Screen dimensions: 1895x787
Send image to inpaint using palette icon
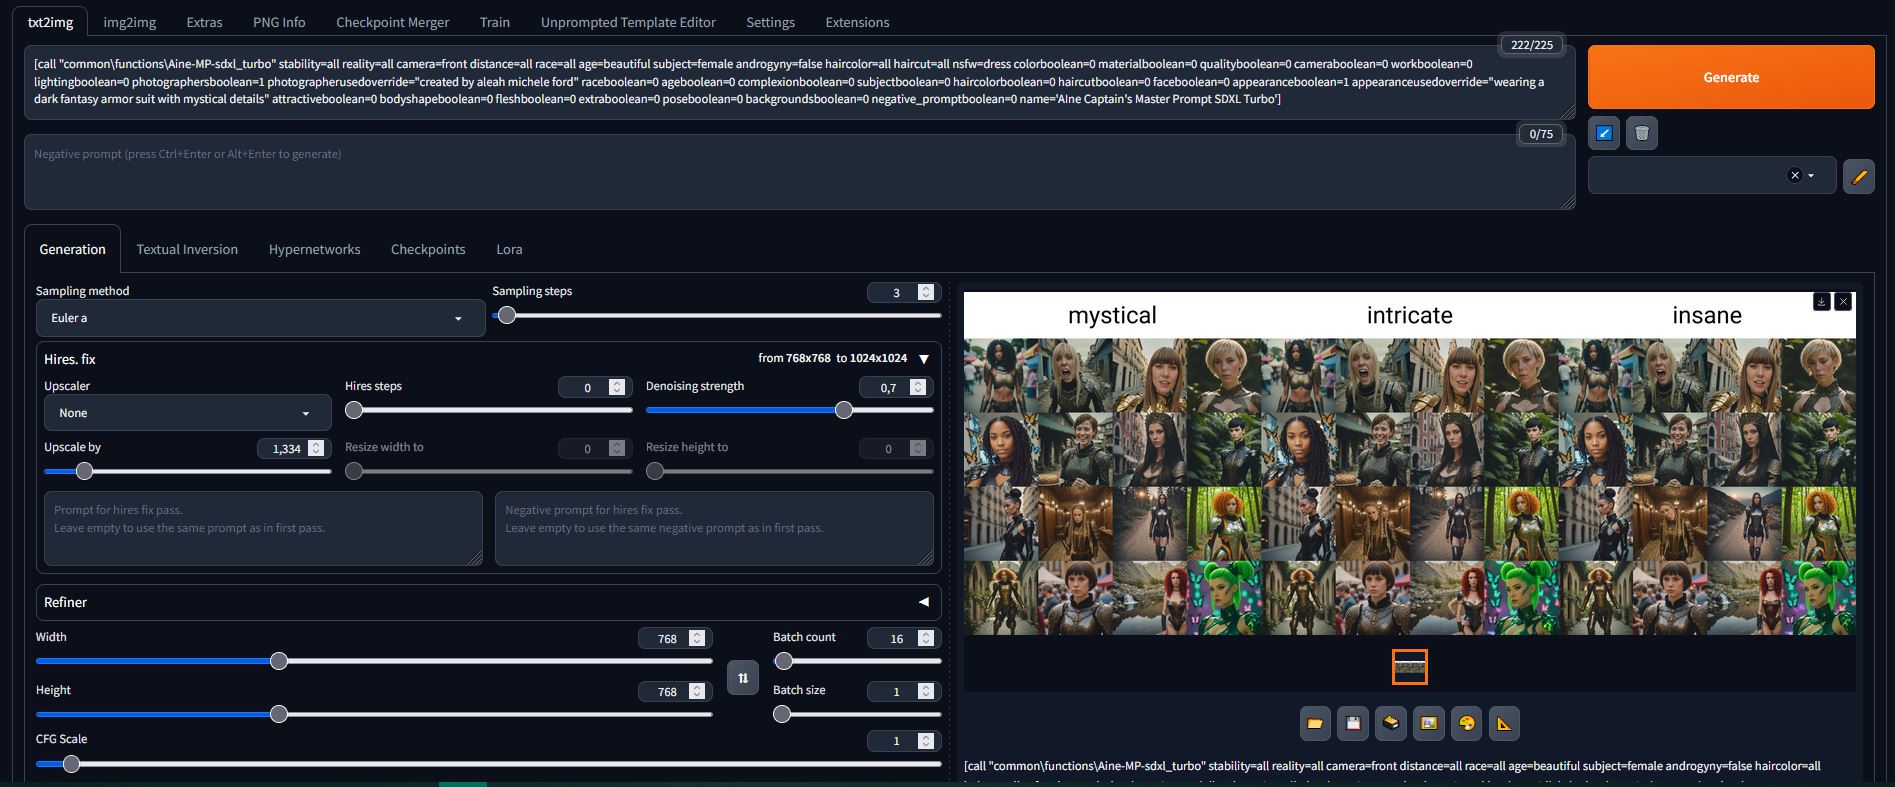coord(1466,723)
